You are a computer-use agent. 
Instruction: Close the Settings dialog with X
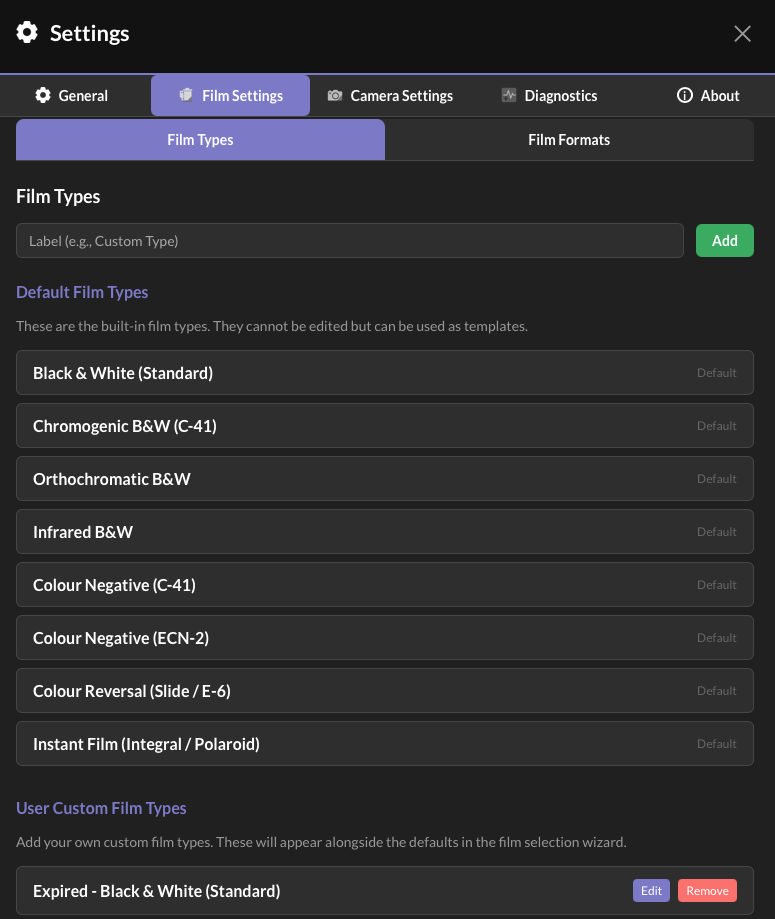pyautogui.click(x=742, y=34)
